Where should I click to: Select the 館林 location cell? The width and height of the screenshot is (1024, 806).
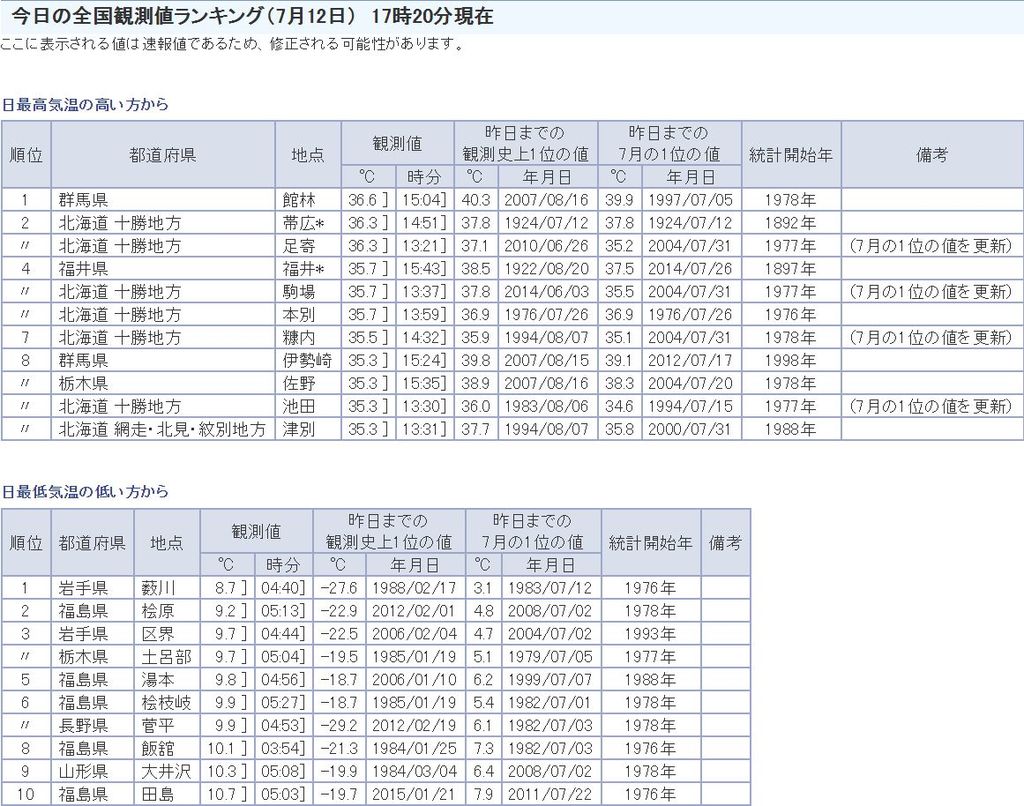tap(300, 200)
